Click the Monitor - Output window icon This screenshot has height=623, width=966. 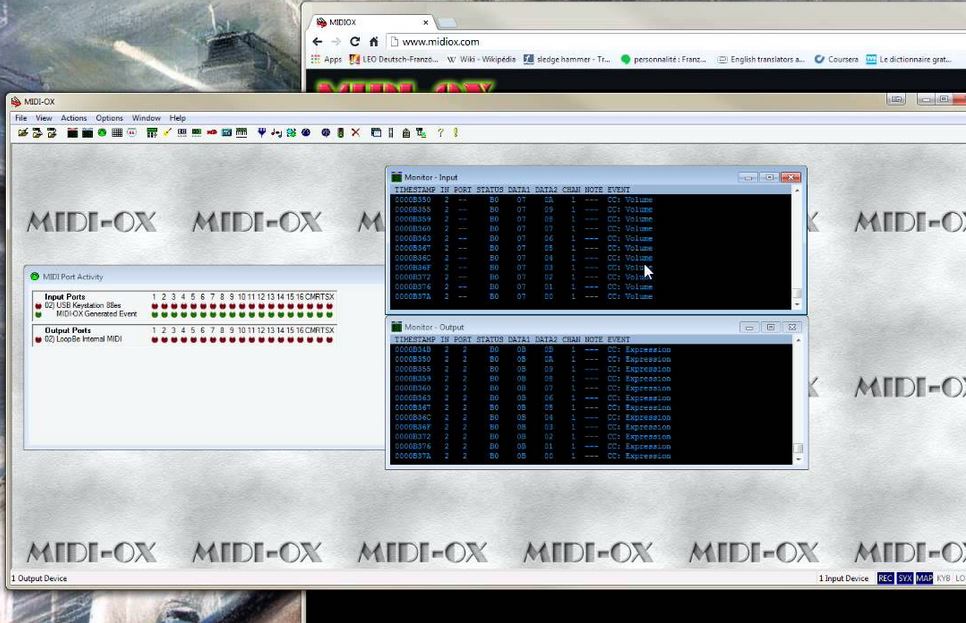pos(397,327)
